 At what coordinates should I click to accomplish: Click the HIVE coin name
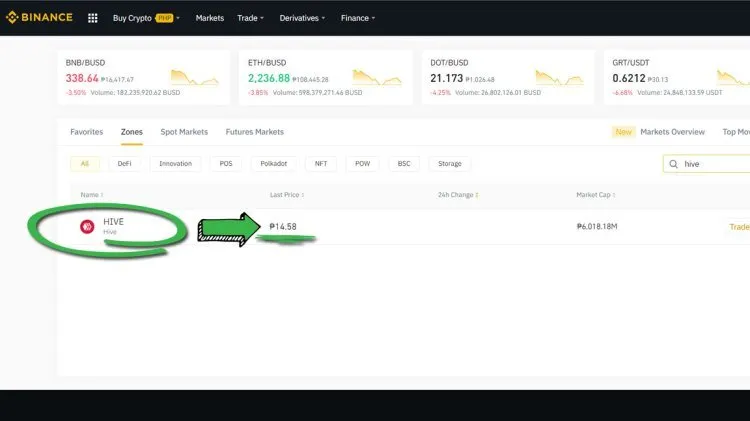[x=113, y=222]
